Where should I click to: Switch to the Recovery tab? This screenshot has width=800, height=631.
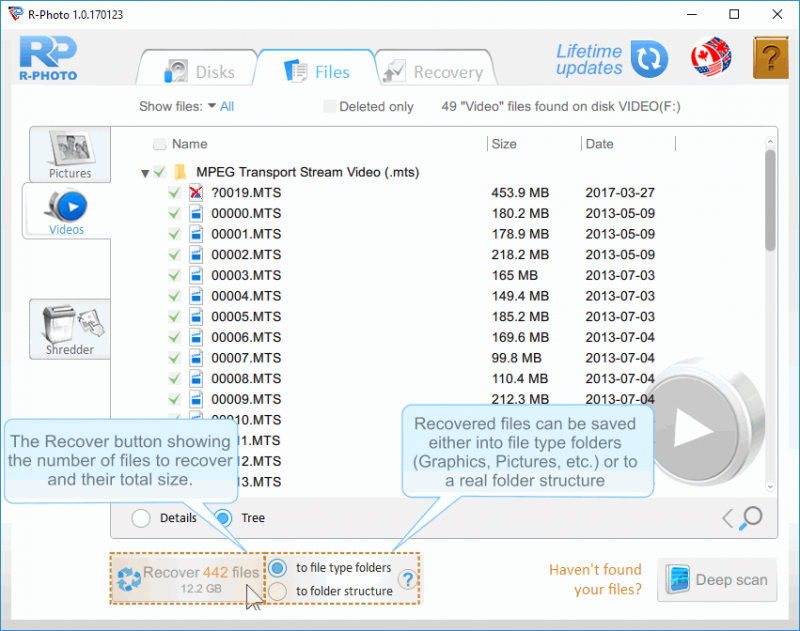435,72
